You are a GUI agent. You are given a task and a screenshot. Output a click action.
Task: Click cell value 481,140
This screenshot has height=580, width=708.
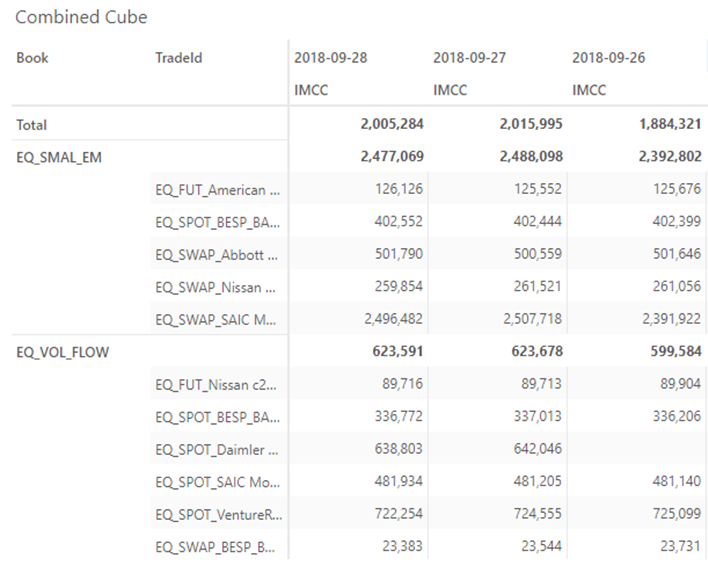tap(677, 482)
